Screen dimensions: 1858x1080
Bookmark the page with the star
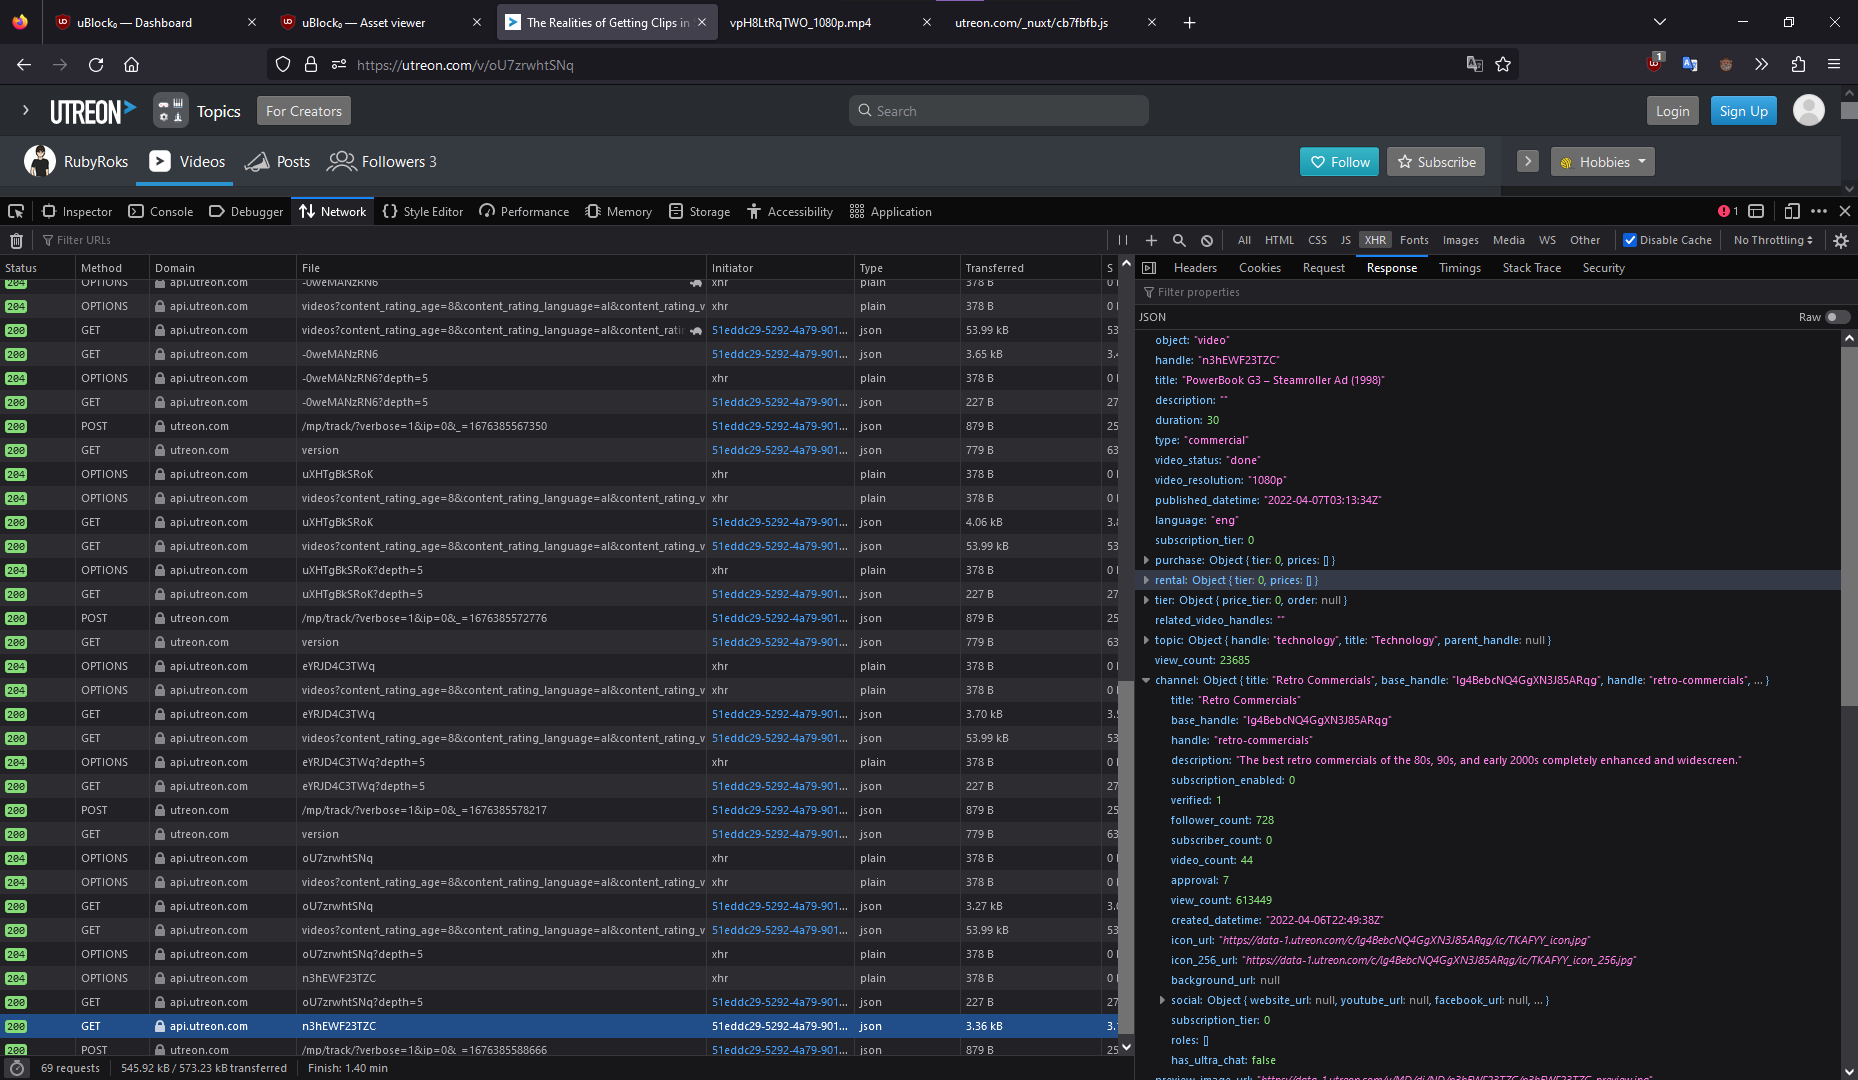click(1504, 64)
